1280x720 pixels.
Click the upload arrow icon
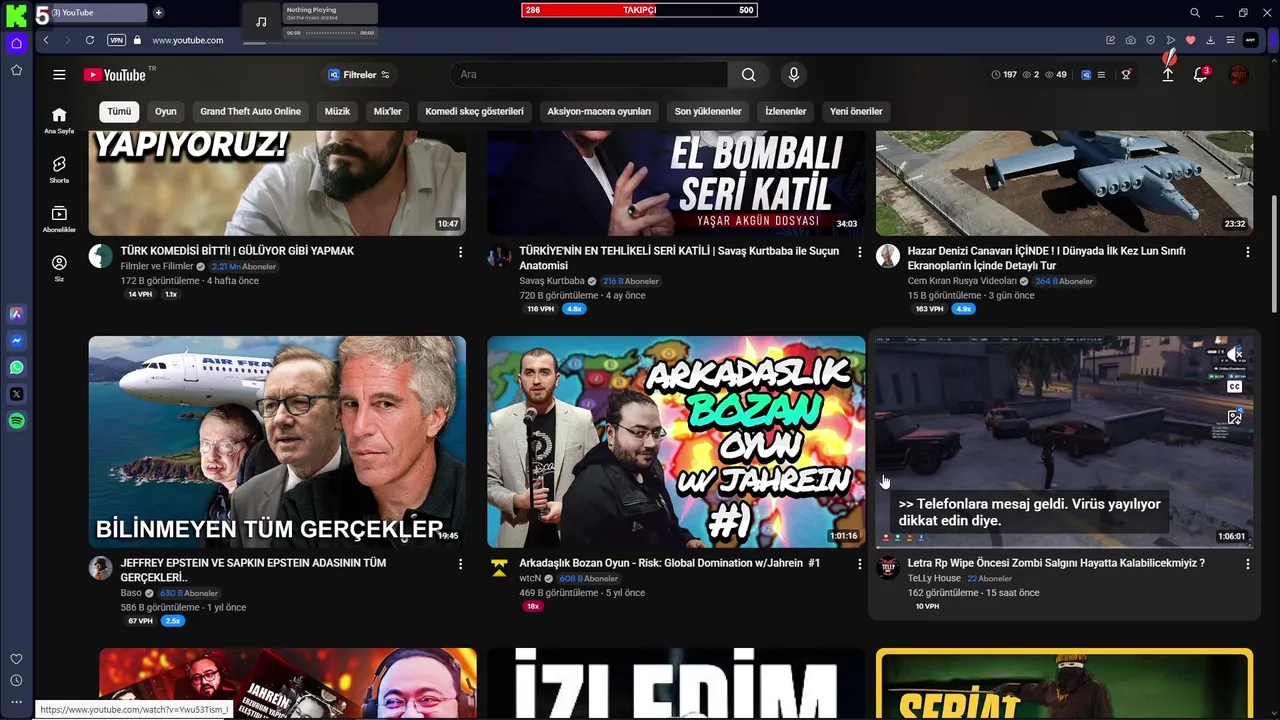[x=1167, y=75]
